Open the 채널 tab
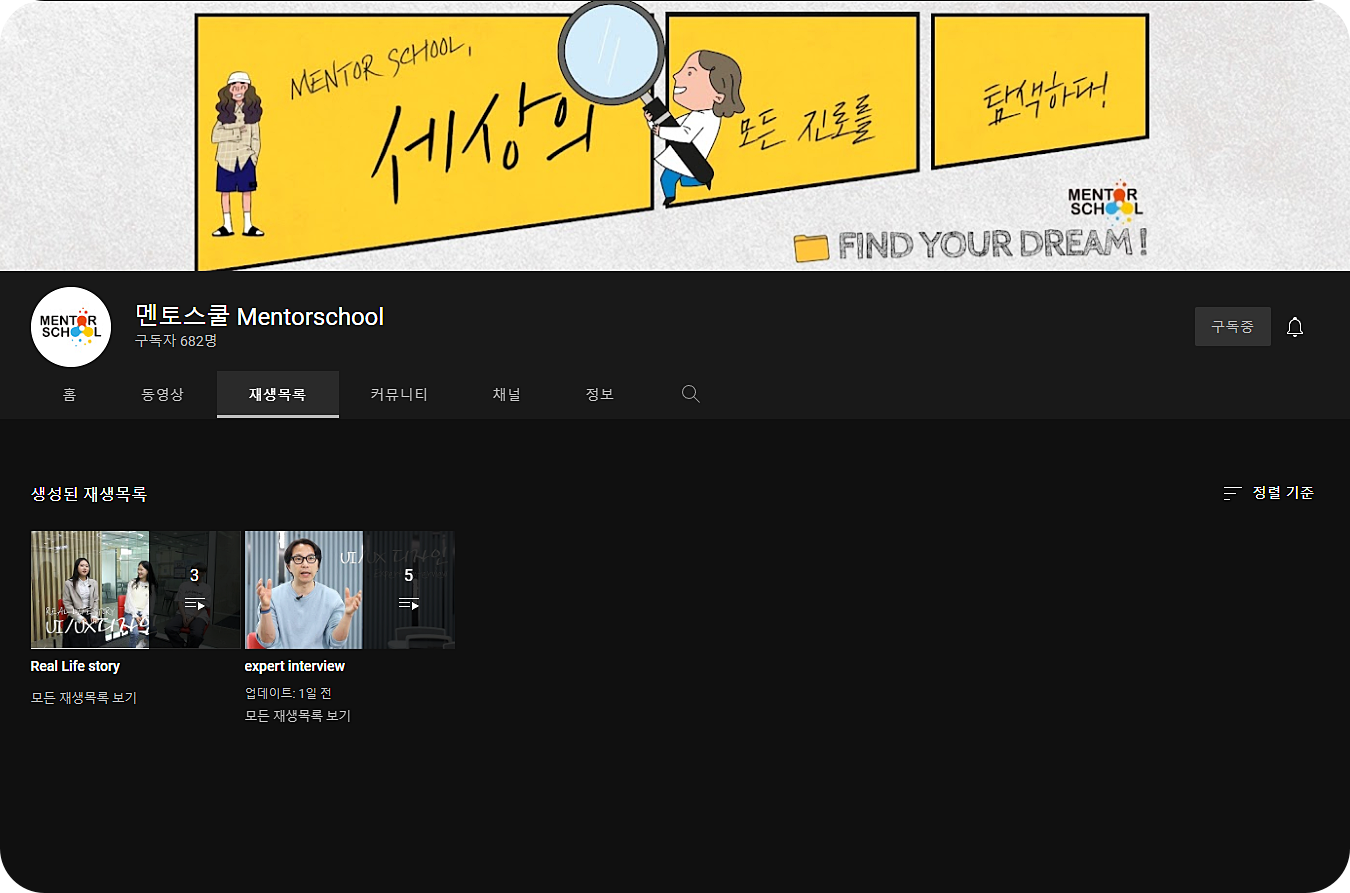Screen dimensions: 1350x893 [507, 394]
